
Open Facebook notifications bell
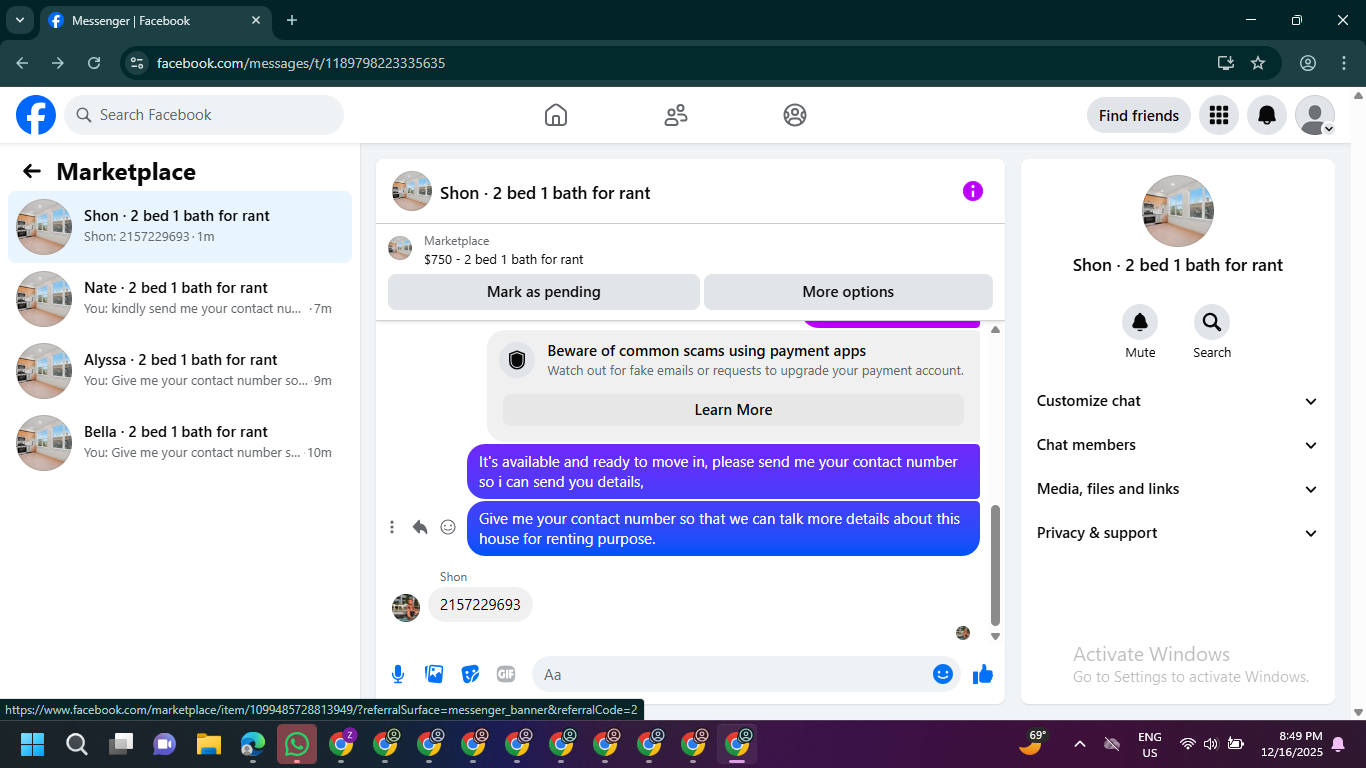coord(1267,115)
